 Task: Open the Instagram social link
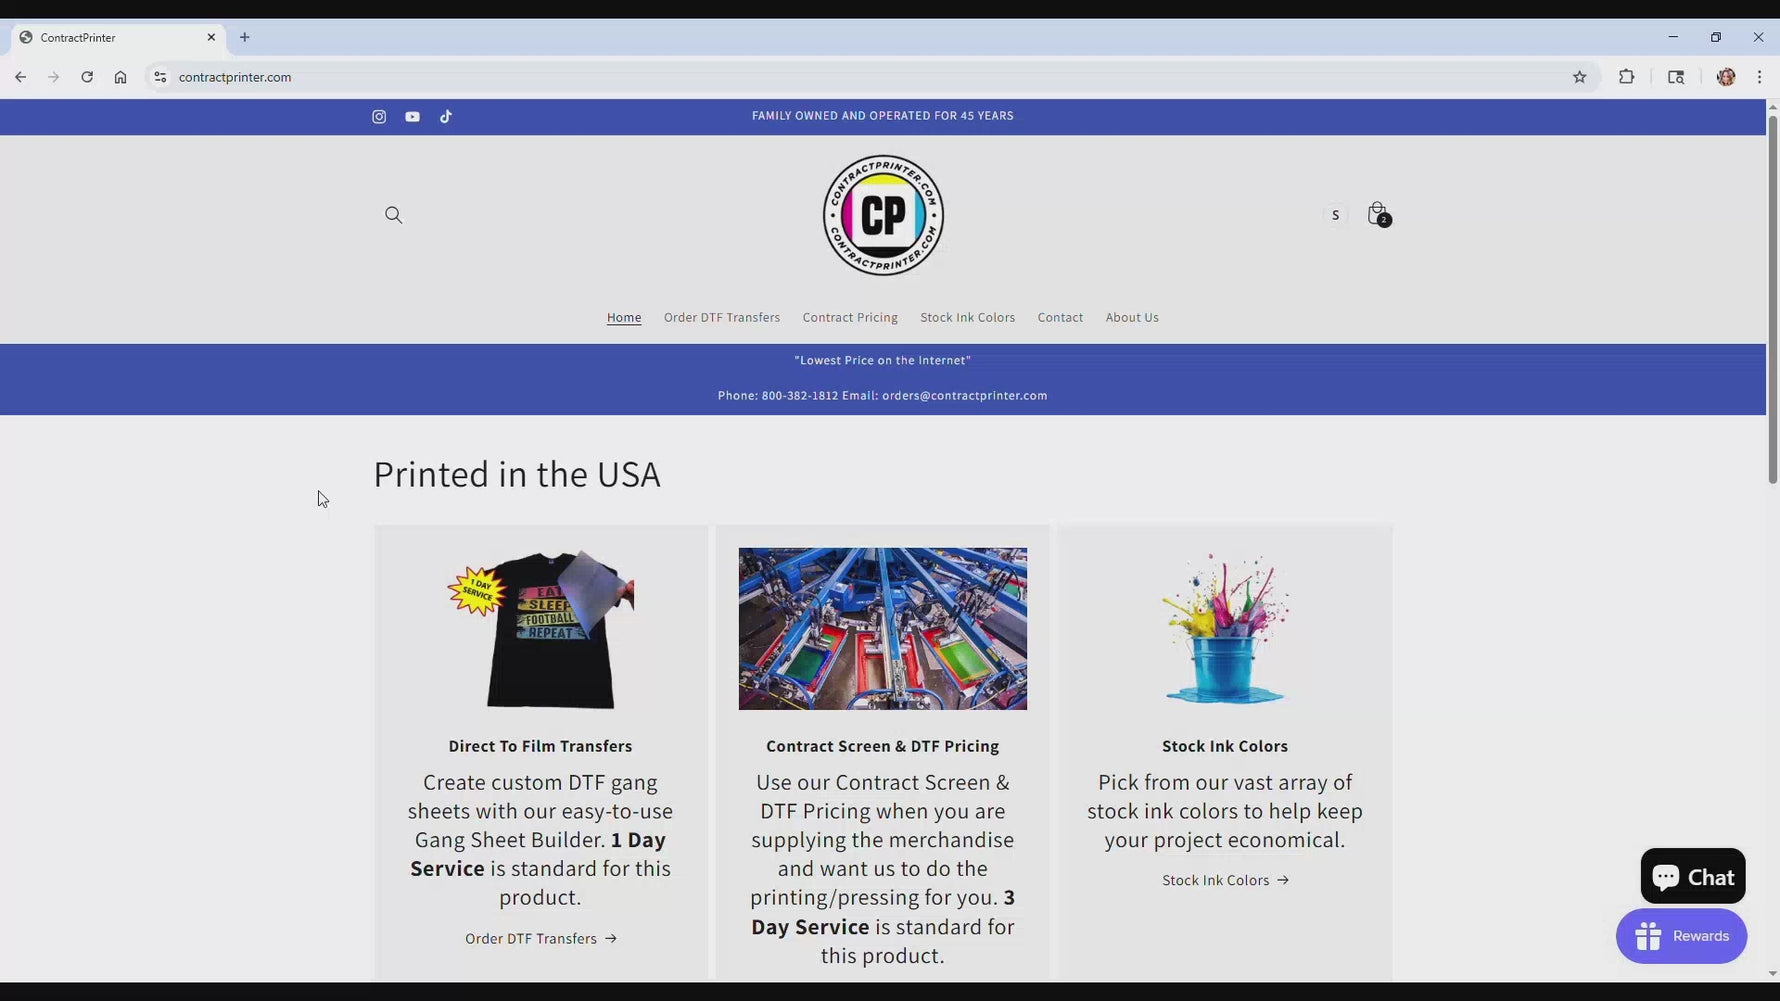(x=379, y=117)
